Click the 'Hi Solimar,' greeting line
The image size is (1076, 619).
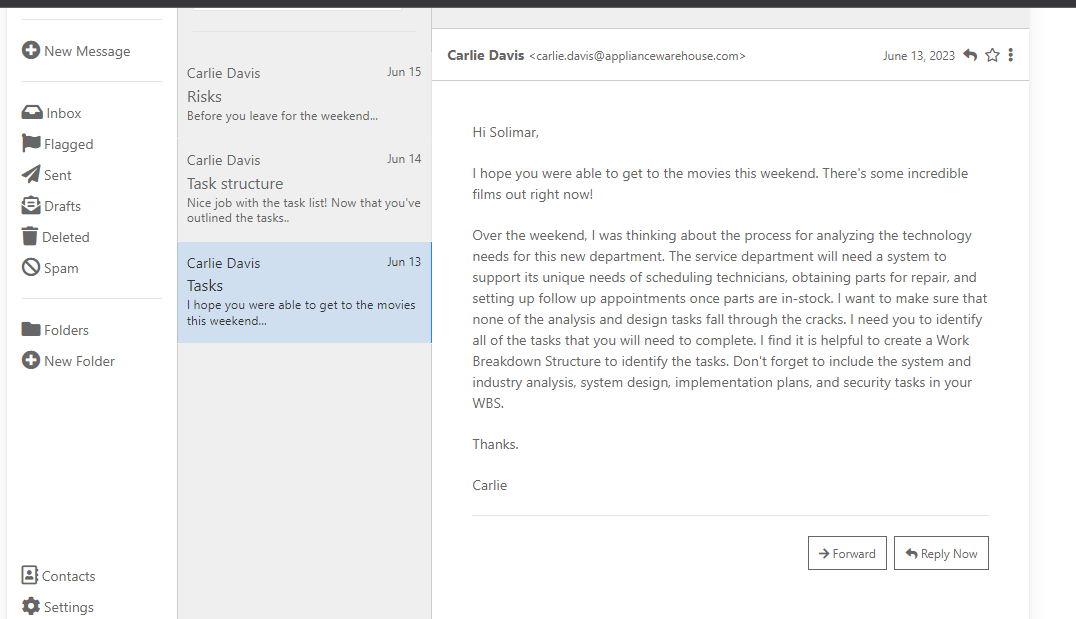pyautogui.click(x=506, y=132)
